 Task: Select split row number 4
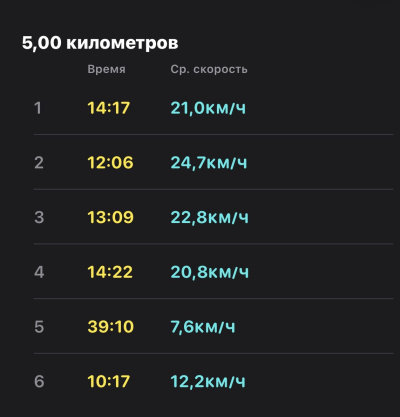213,272
